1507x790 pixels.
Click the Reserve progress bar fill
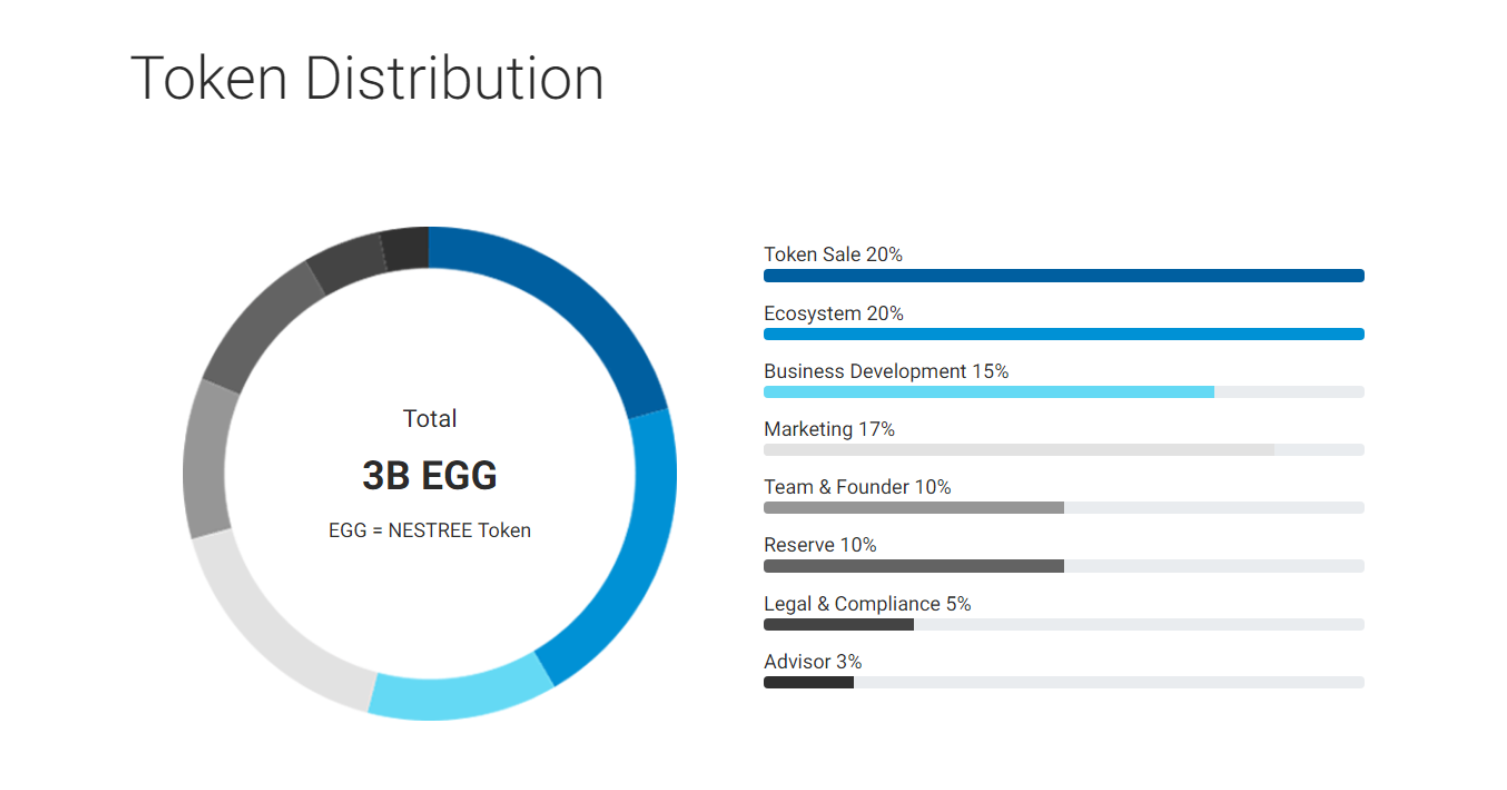[913, 566]
